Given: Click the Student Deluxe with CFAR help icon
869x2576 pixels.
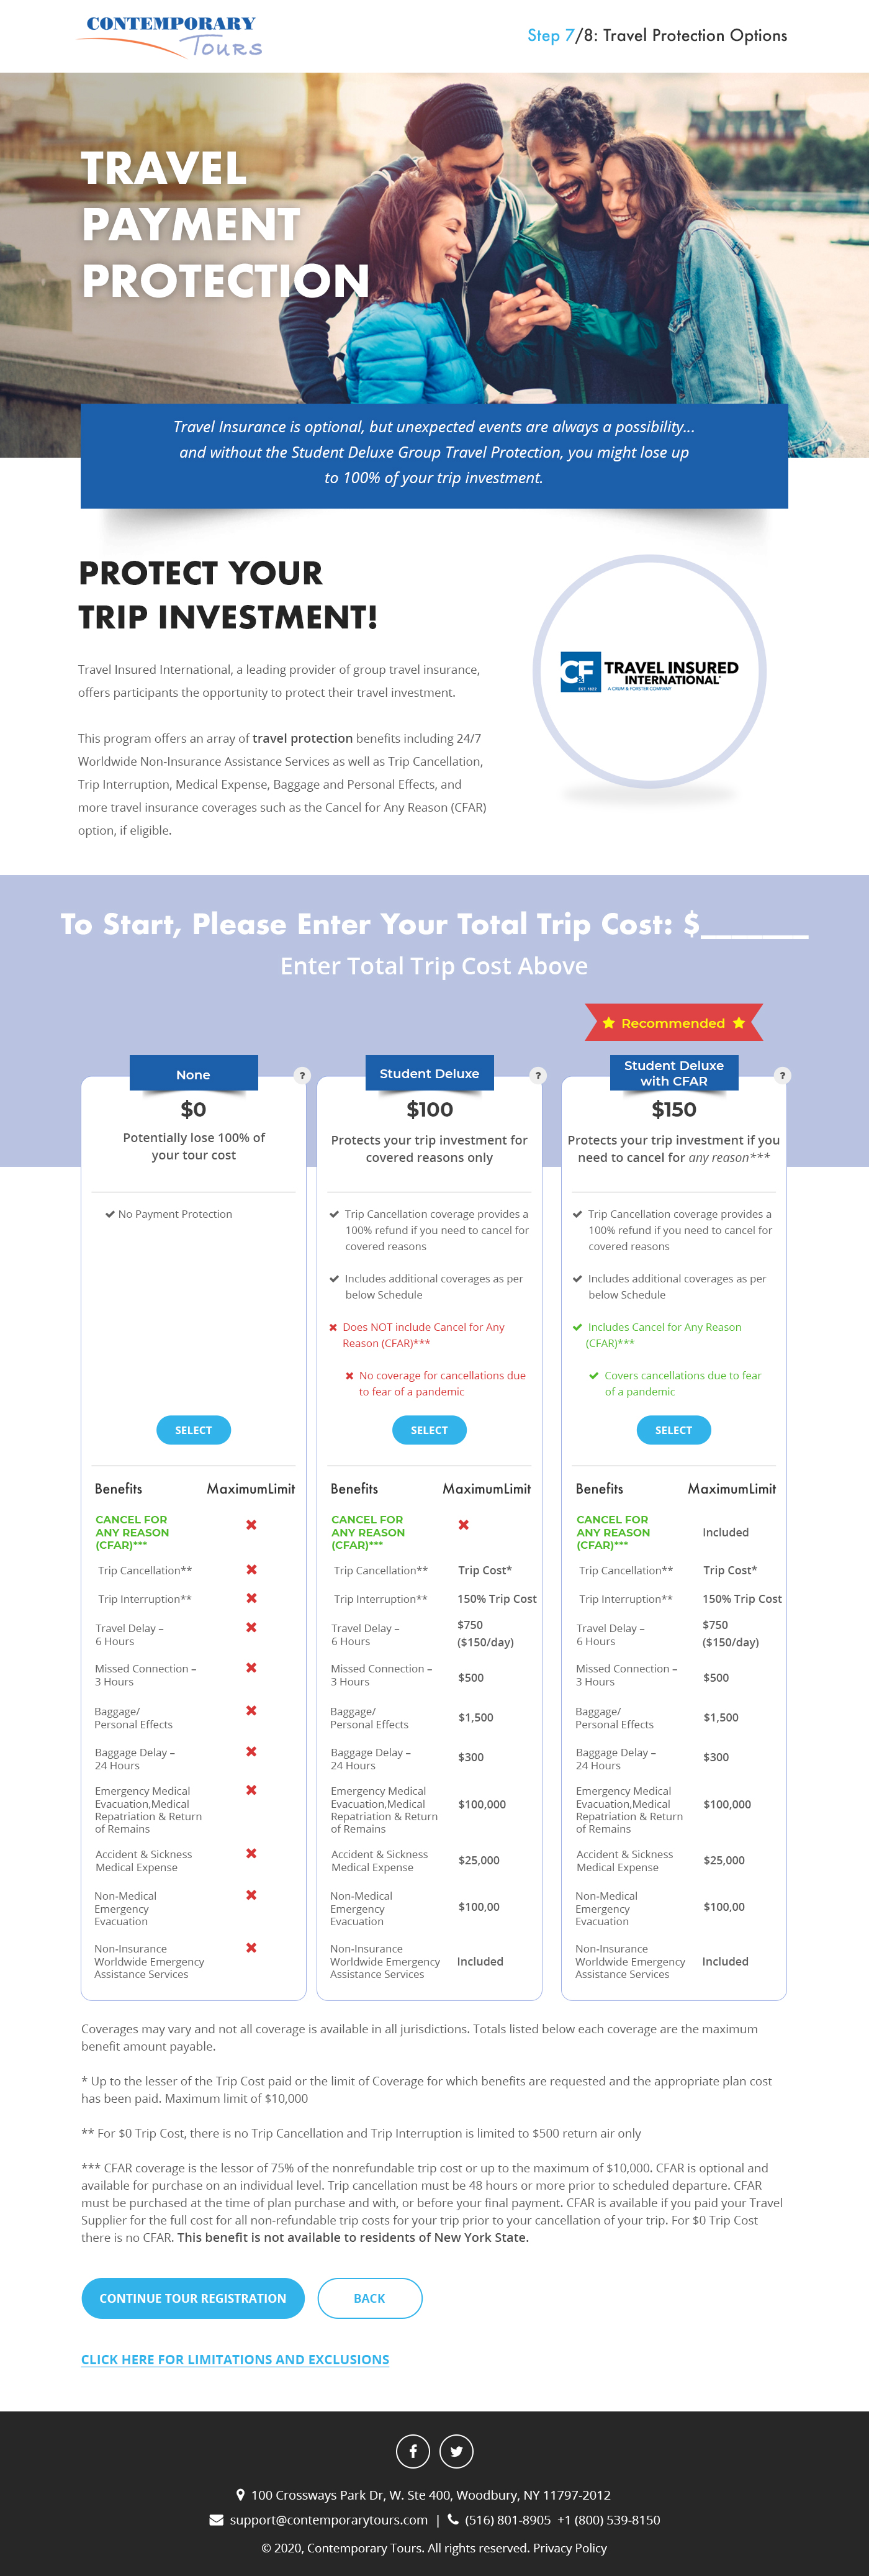Looking at the screenshot, I should (x=782, y=1075).
